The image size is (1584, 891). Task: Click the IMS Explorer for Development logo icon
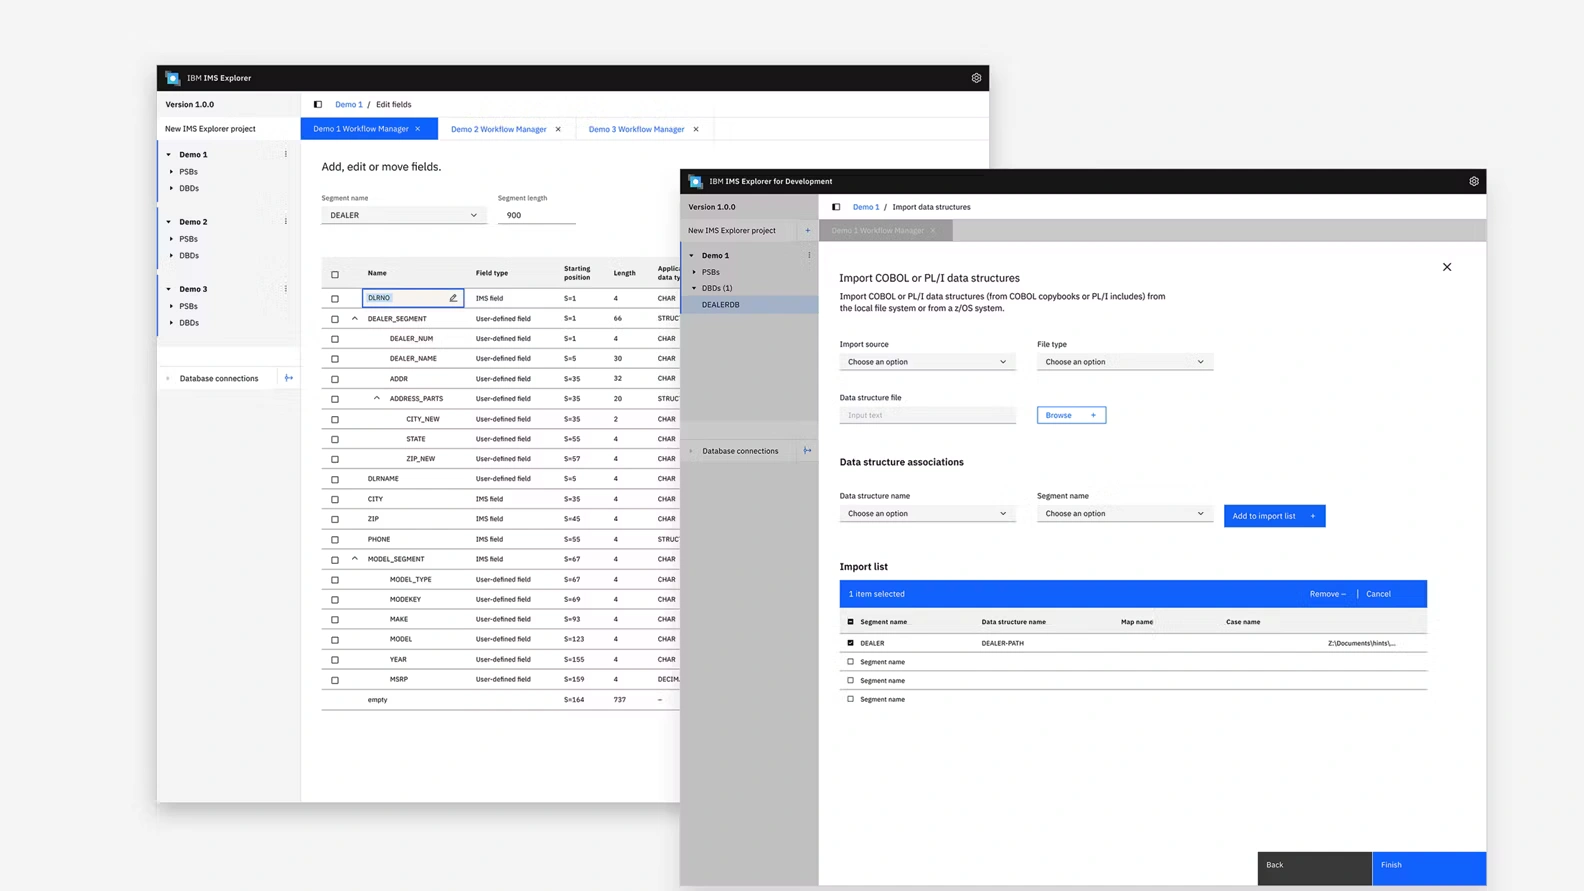[696, 181]
